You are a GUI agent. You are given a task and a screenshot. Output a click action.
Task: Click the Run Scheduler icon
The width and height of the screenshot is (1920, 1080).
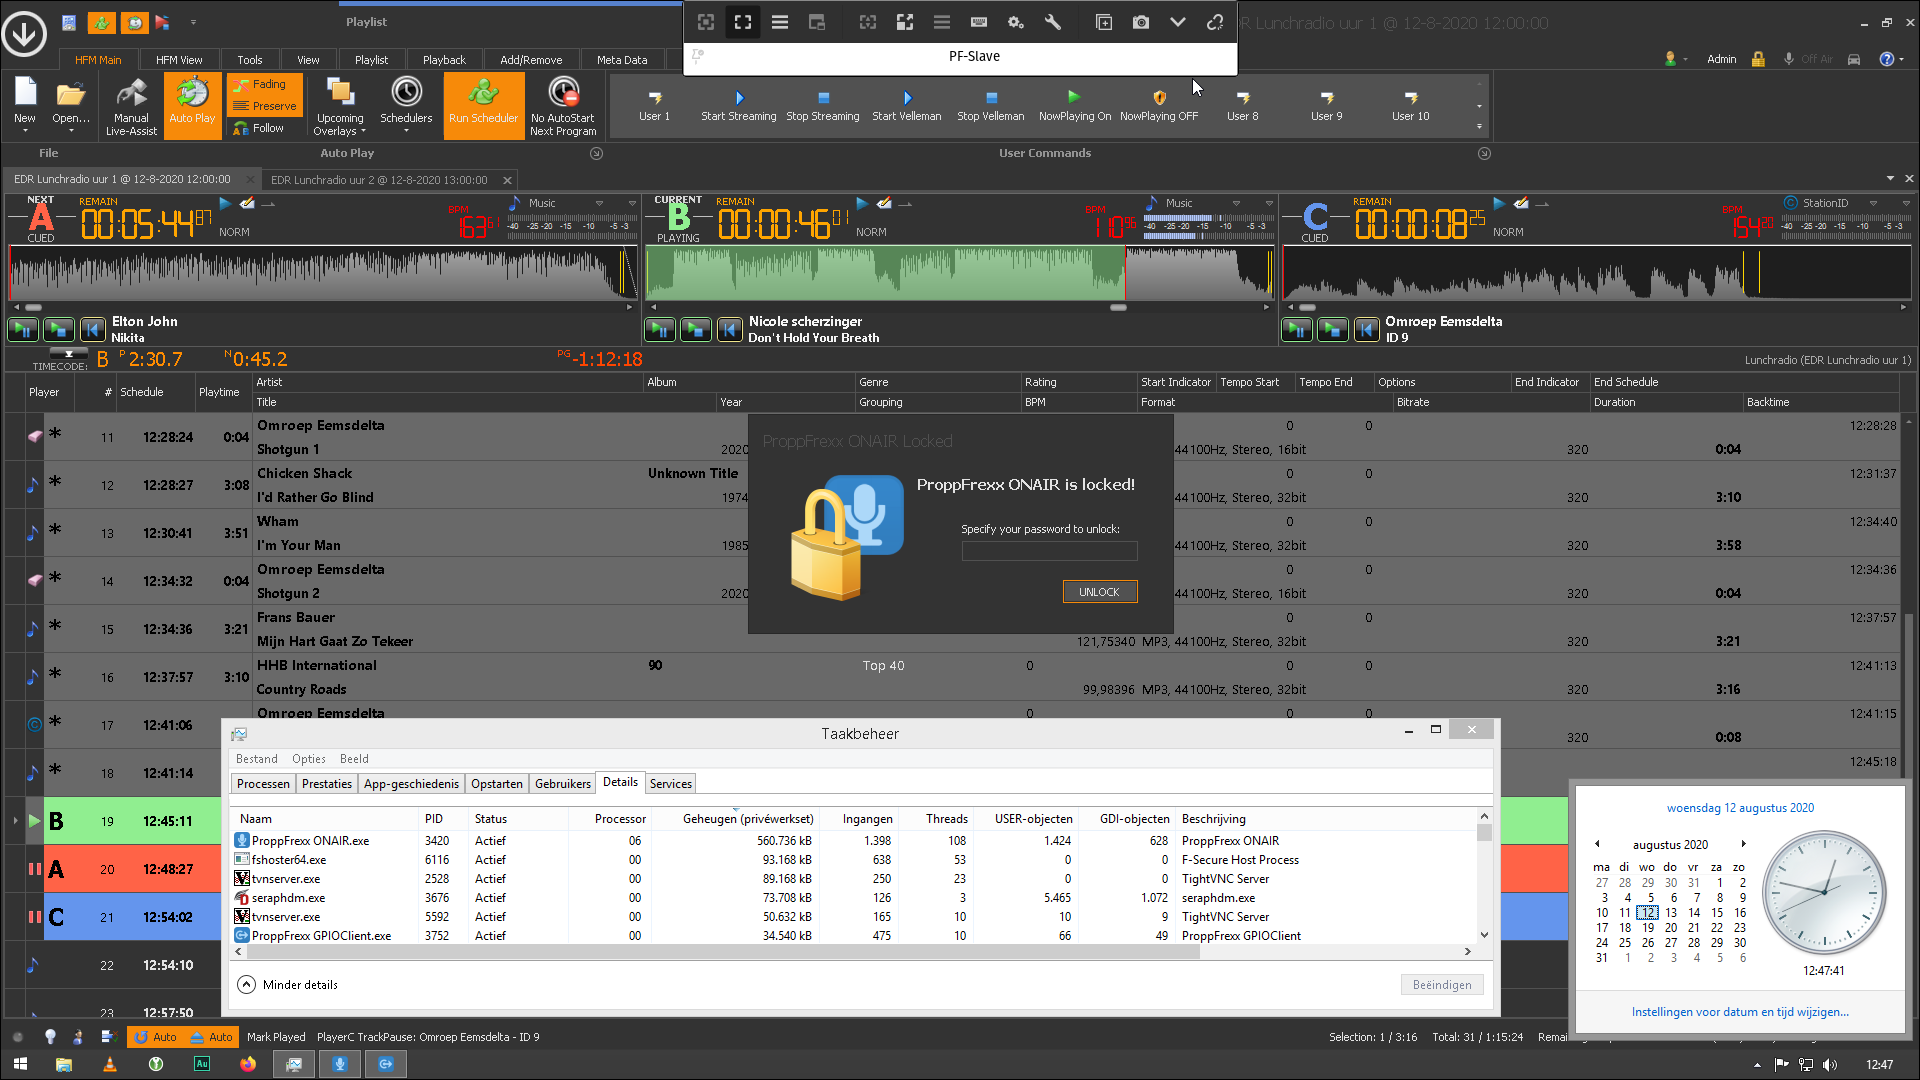click(x=483, y=94)
